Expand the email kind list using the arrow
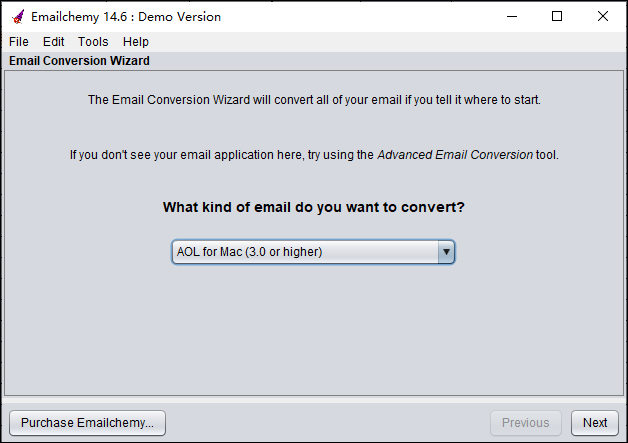The image size is (628, 443). 446,252
